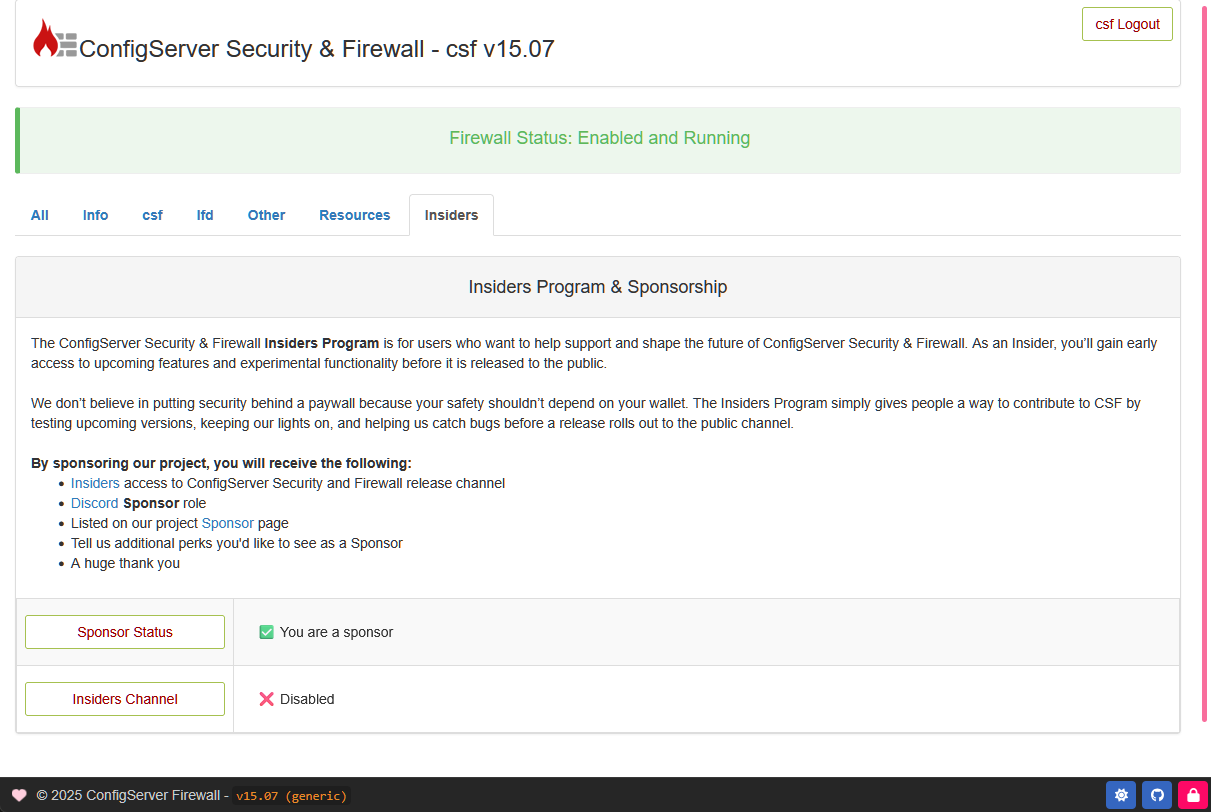Click the flame firewall logo icon

54,40
